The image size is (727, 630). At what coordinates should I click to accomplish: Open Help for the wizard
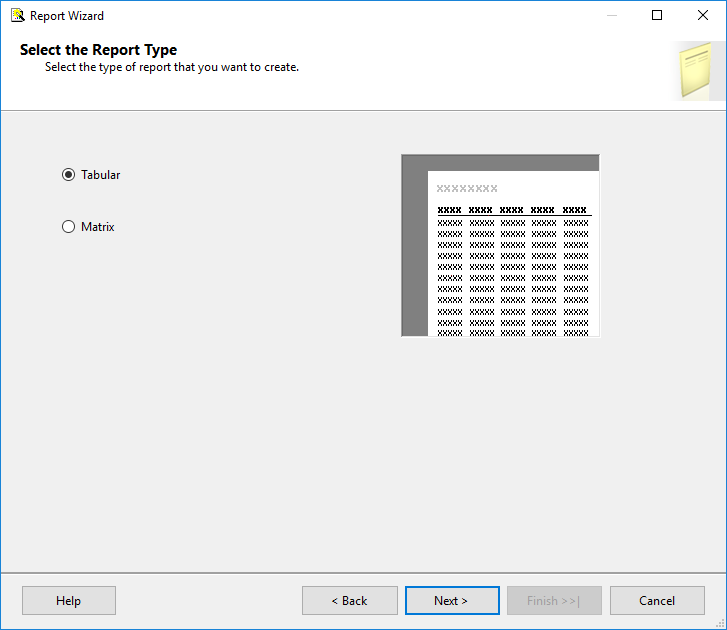coord(69,600)
